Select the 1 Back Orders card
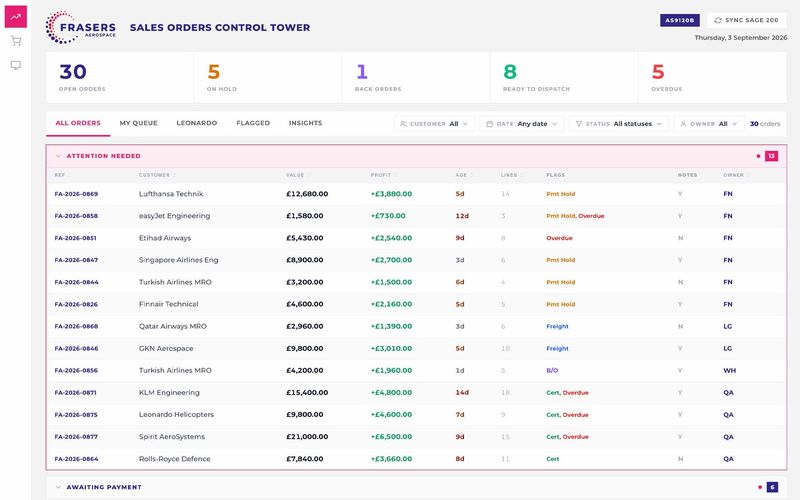800x500 pixels. [416, 78]
